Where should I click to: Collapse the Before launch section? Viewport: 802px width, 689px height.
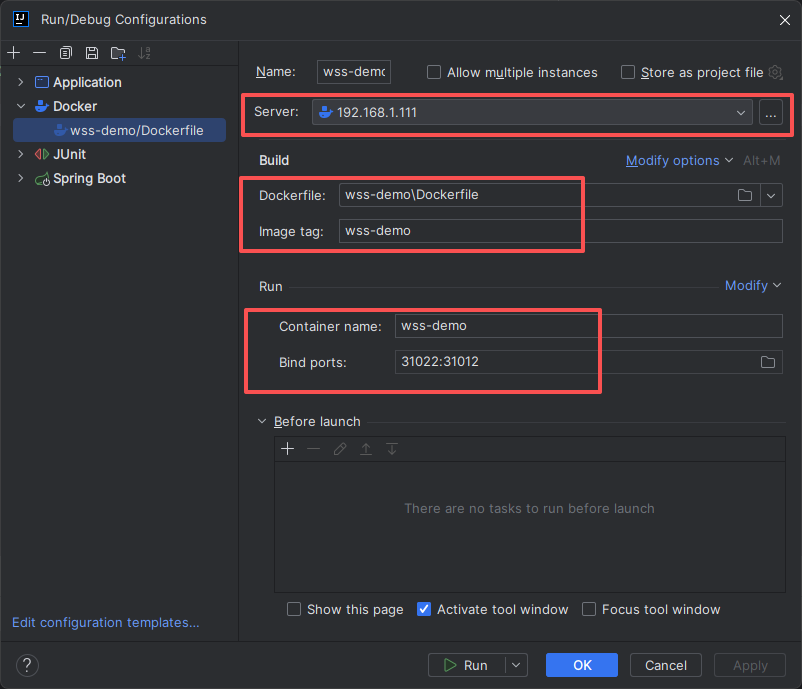(x=263, y=422)
